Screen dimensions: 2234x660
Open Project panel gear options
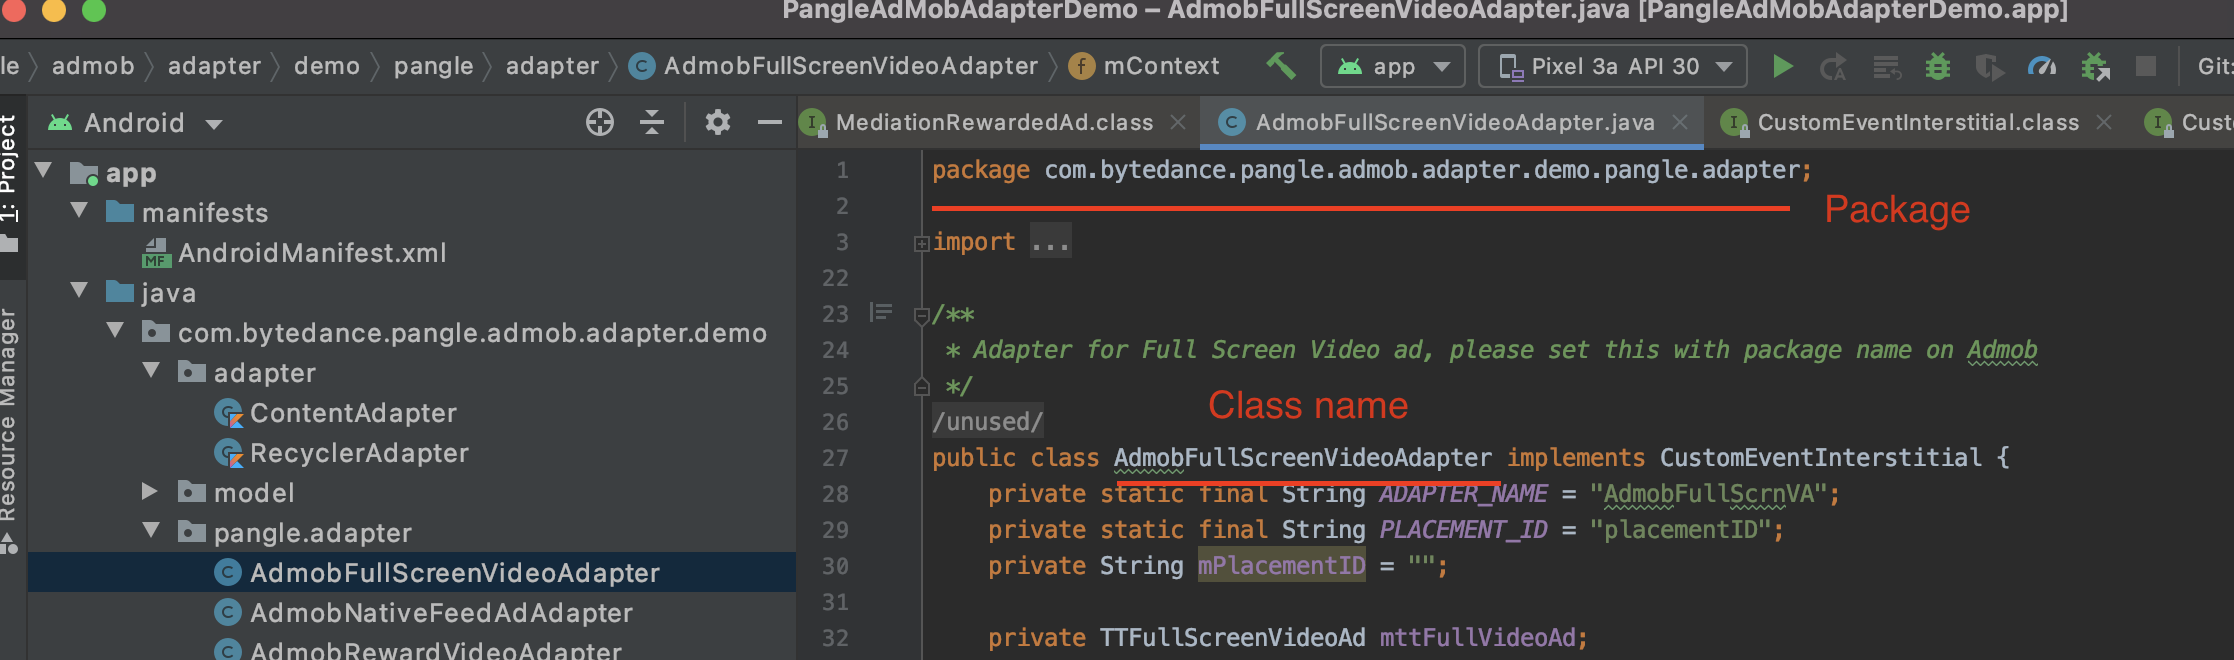coord(718,122)
